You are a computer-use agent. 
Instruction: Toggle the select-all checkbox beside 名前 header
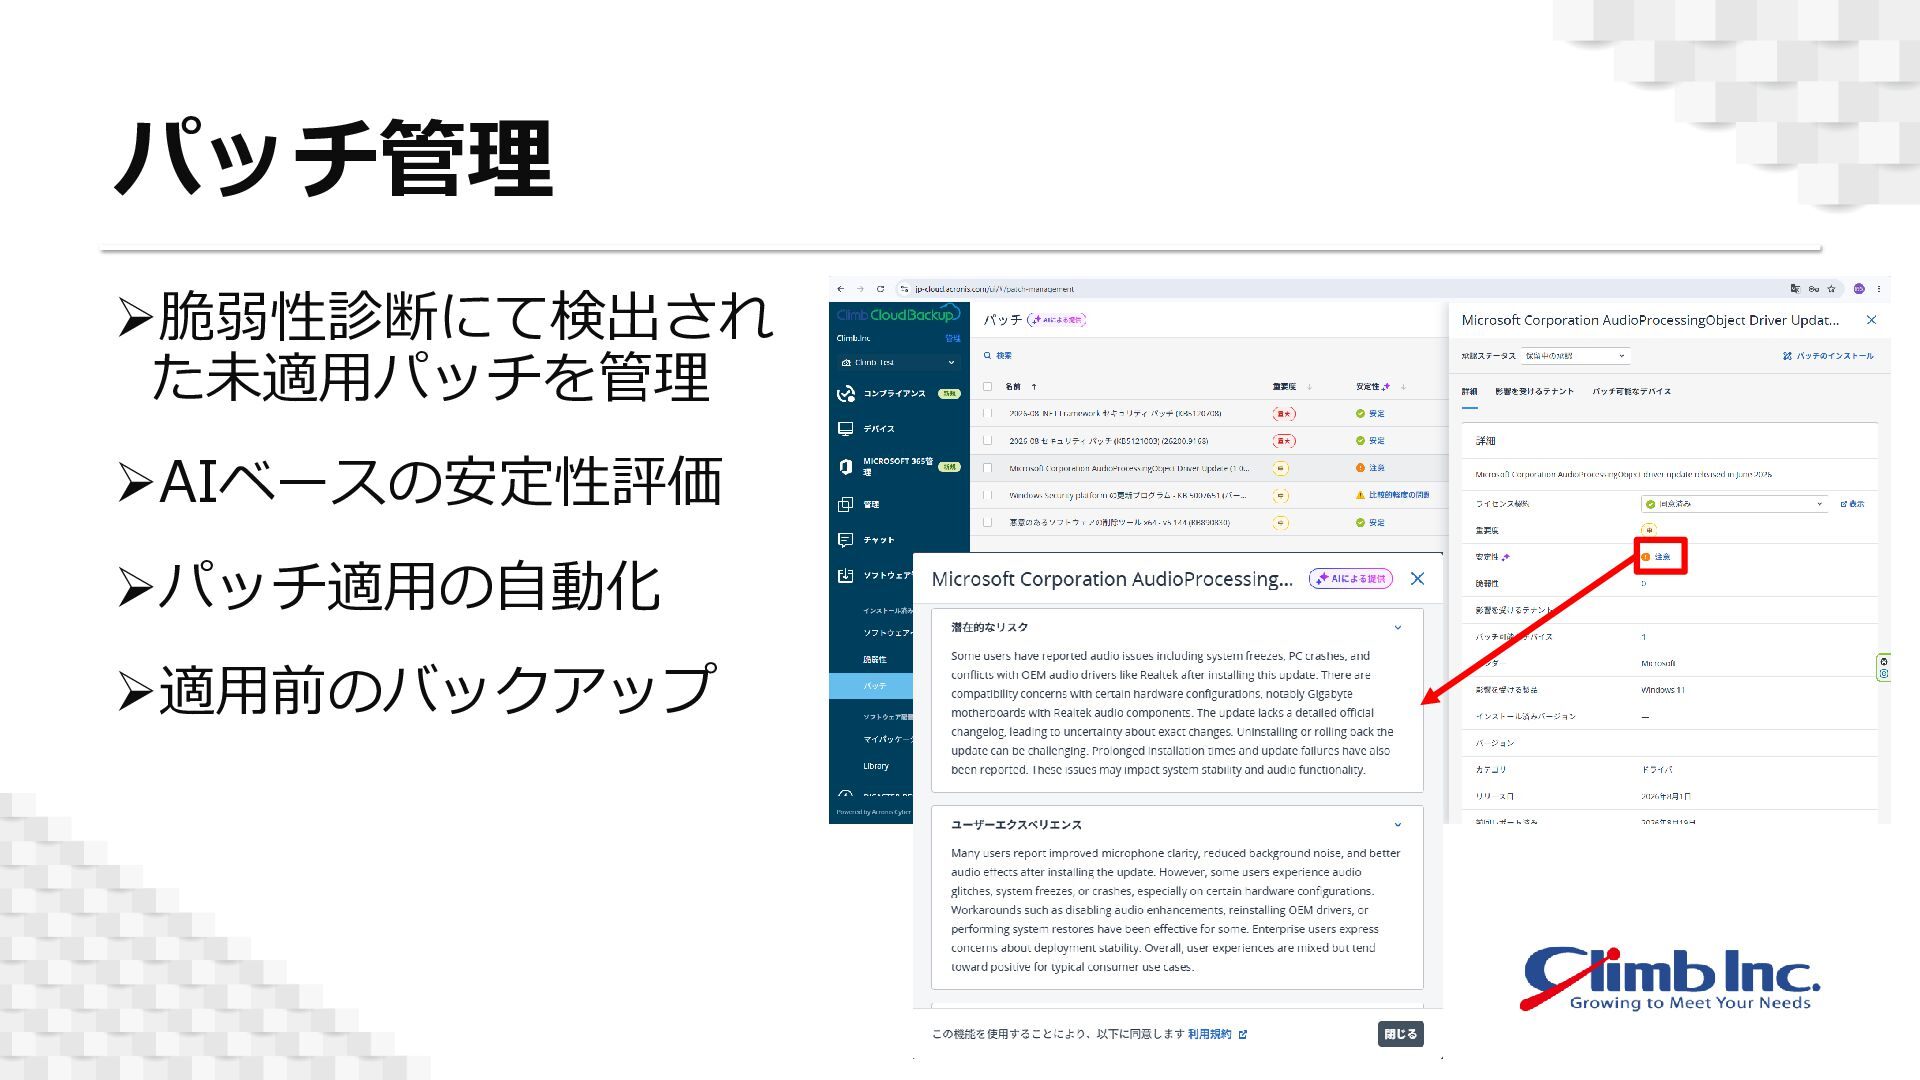click(988, 387)
